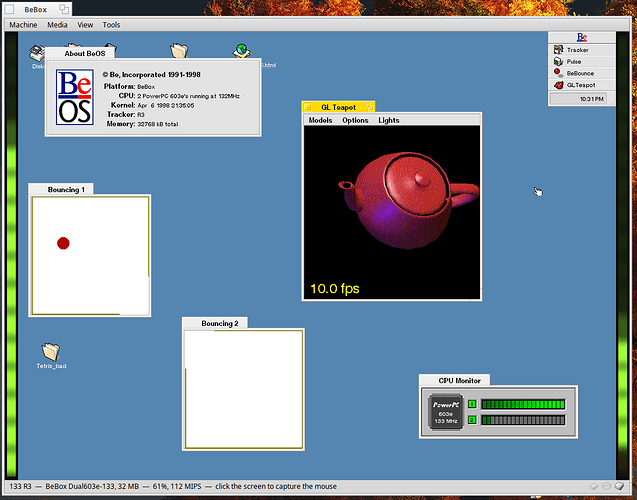
Task: Click the copyright line in About BeOS
Action: coord(151,75)
